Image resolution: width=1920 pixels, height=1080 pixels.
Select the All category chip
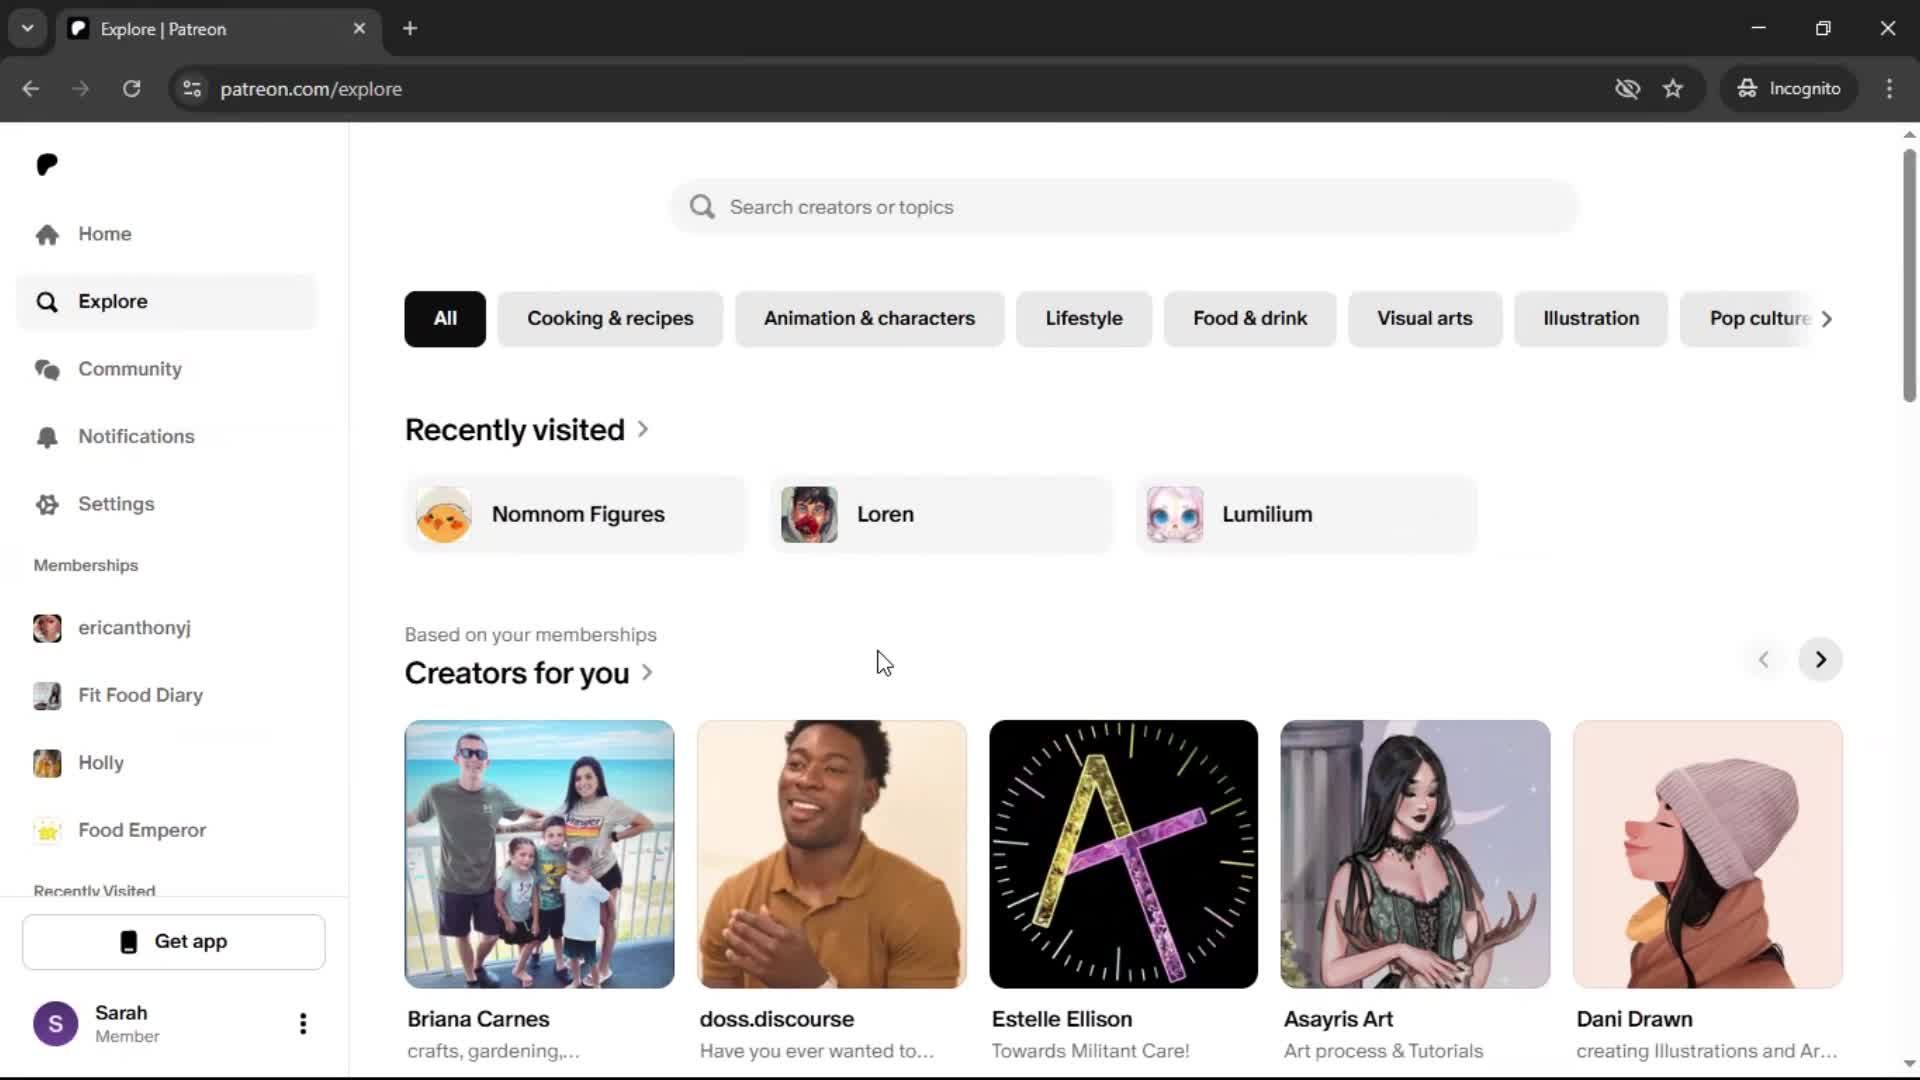445,319
